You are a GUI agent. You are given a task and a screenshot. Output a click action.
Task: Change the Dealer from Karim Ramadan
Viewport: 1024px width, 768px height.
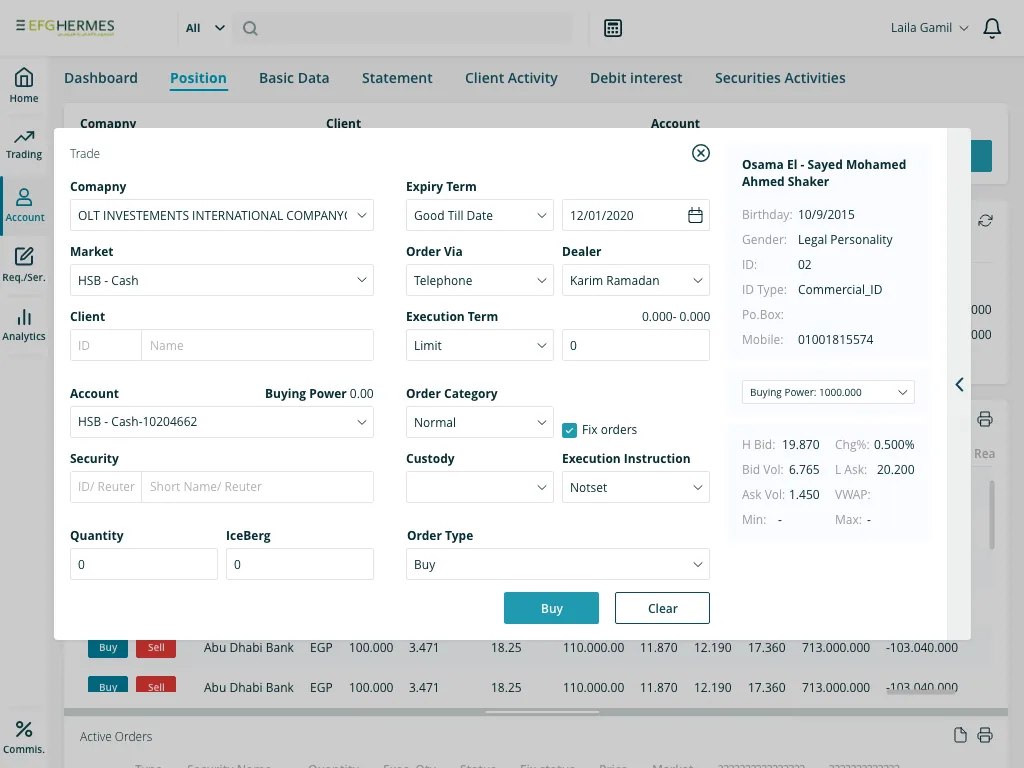pos(636,280)
